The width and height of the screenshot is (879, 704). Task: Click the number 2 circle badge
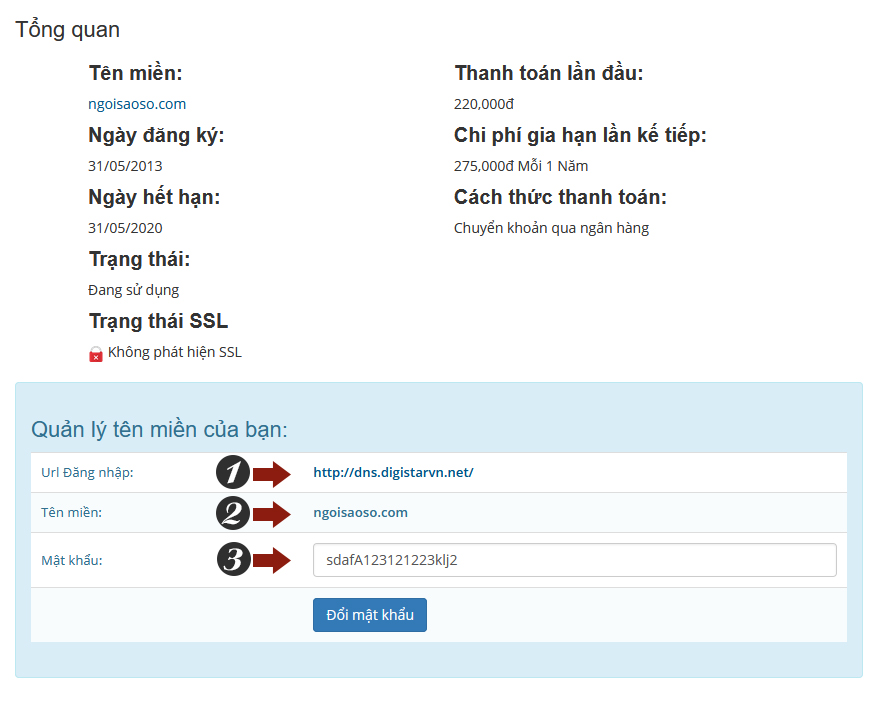[x=233, y=513]
